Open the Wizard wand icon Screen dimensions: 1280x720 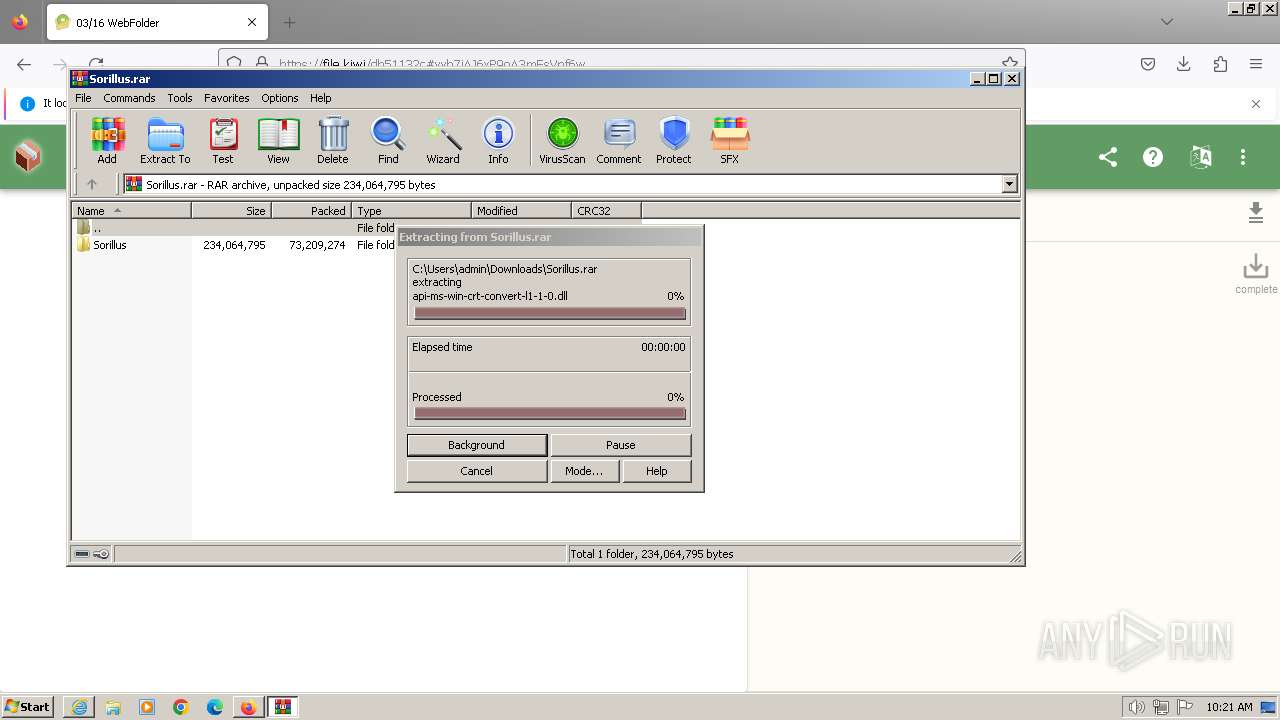(443, 140)
